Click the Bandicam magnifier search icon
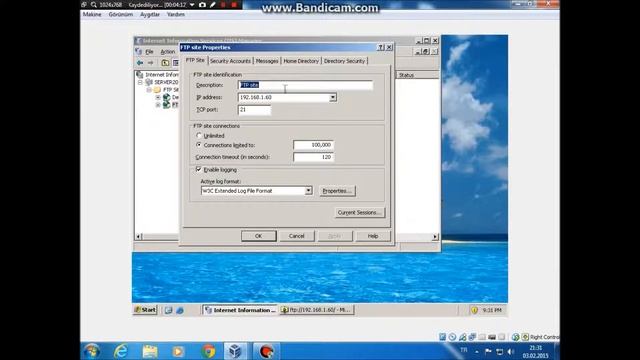Image resolution: width=640 pixels, height=360 pixels. tap(94, 4)
